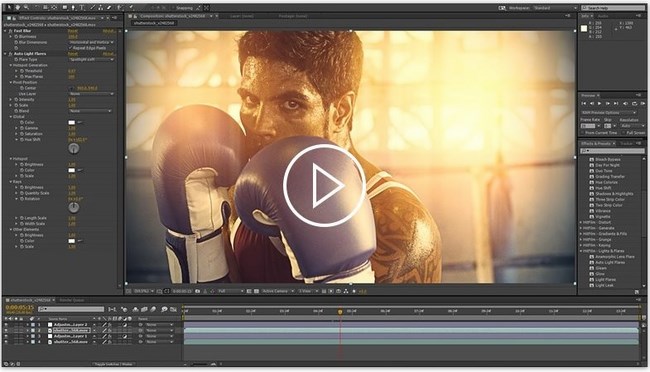650x372 pixels.
Task: Reset the Fast Blur effect
Action: [x=73, y=31]
